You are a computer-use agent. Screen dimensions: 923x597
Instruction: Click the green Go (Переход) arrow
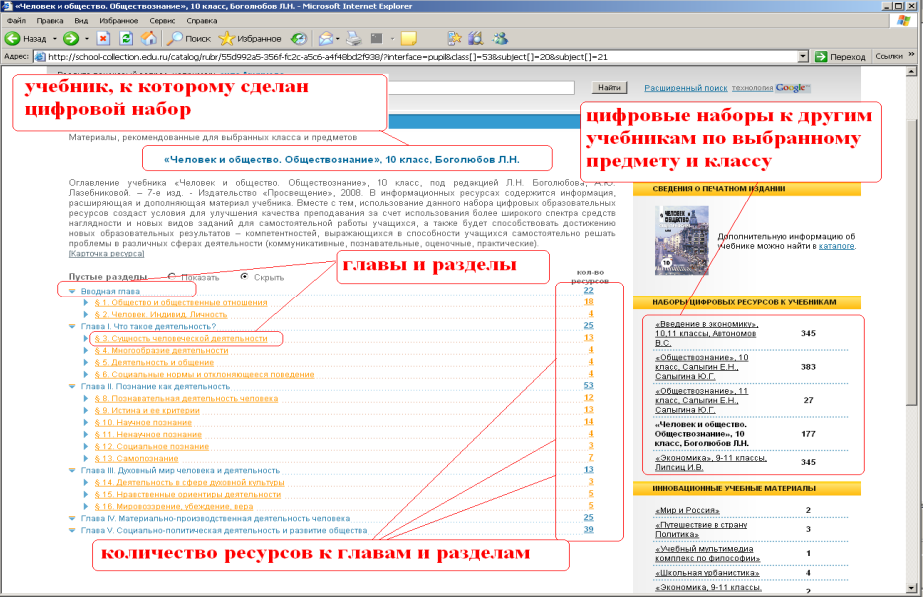coord(821,57)
